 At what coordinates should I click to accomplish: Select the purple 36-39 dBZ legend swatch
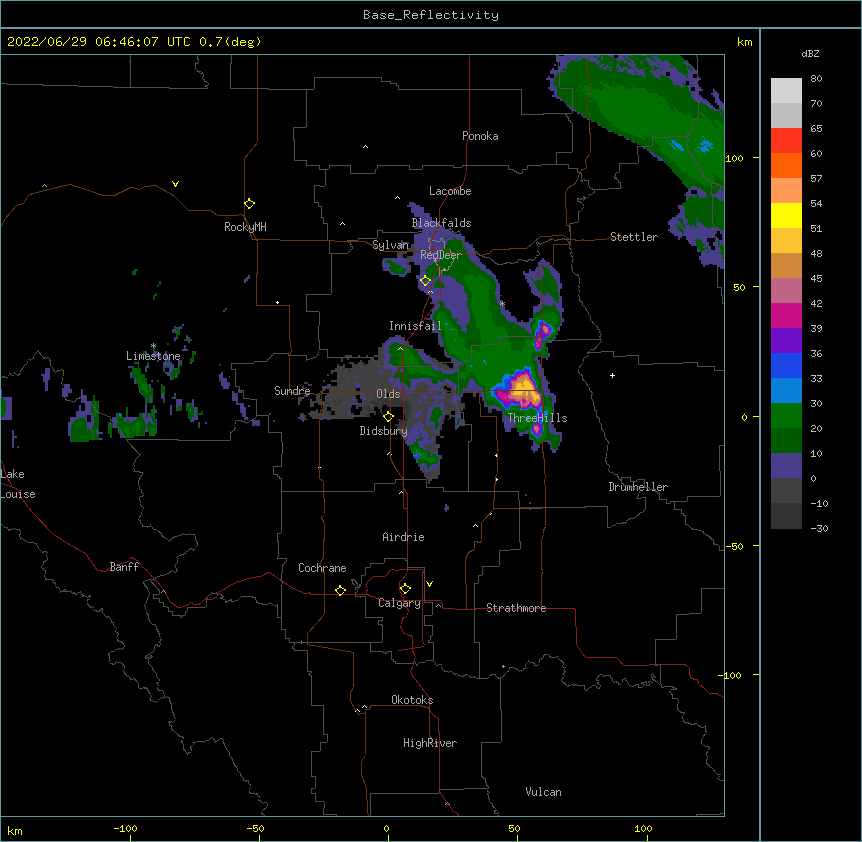786,341
